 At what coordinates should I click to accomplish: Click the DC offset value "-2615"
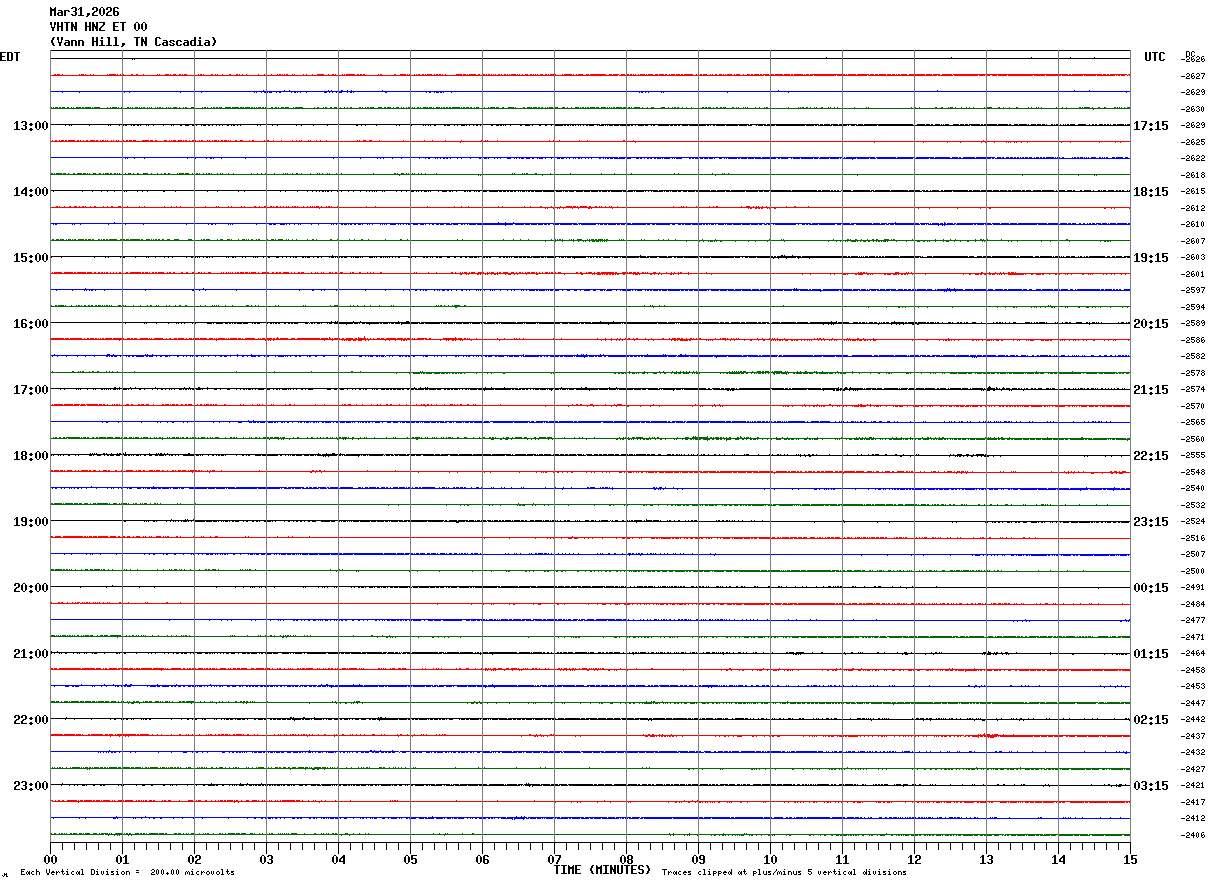pyautogui.click(x=1193, y=191)
